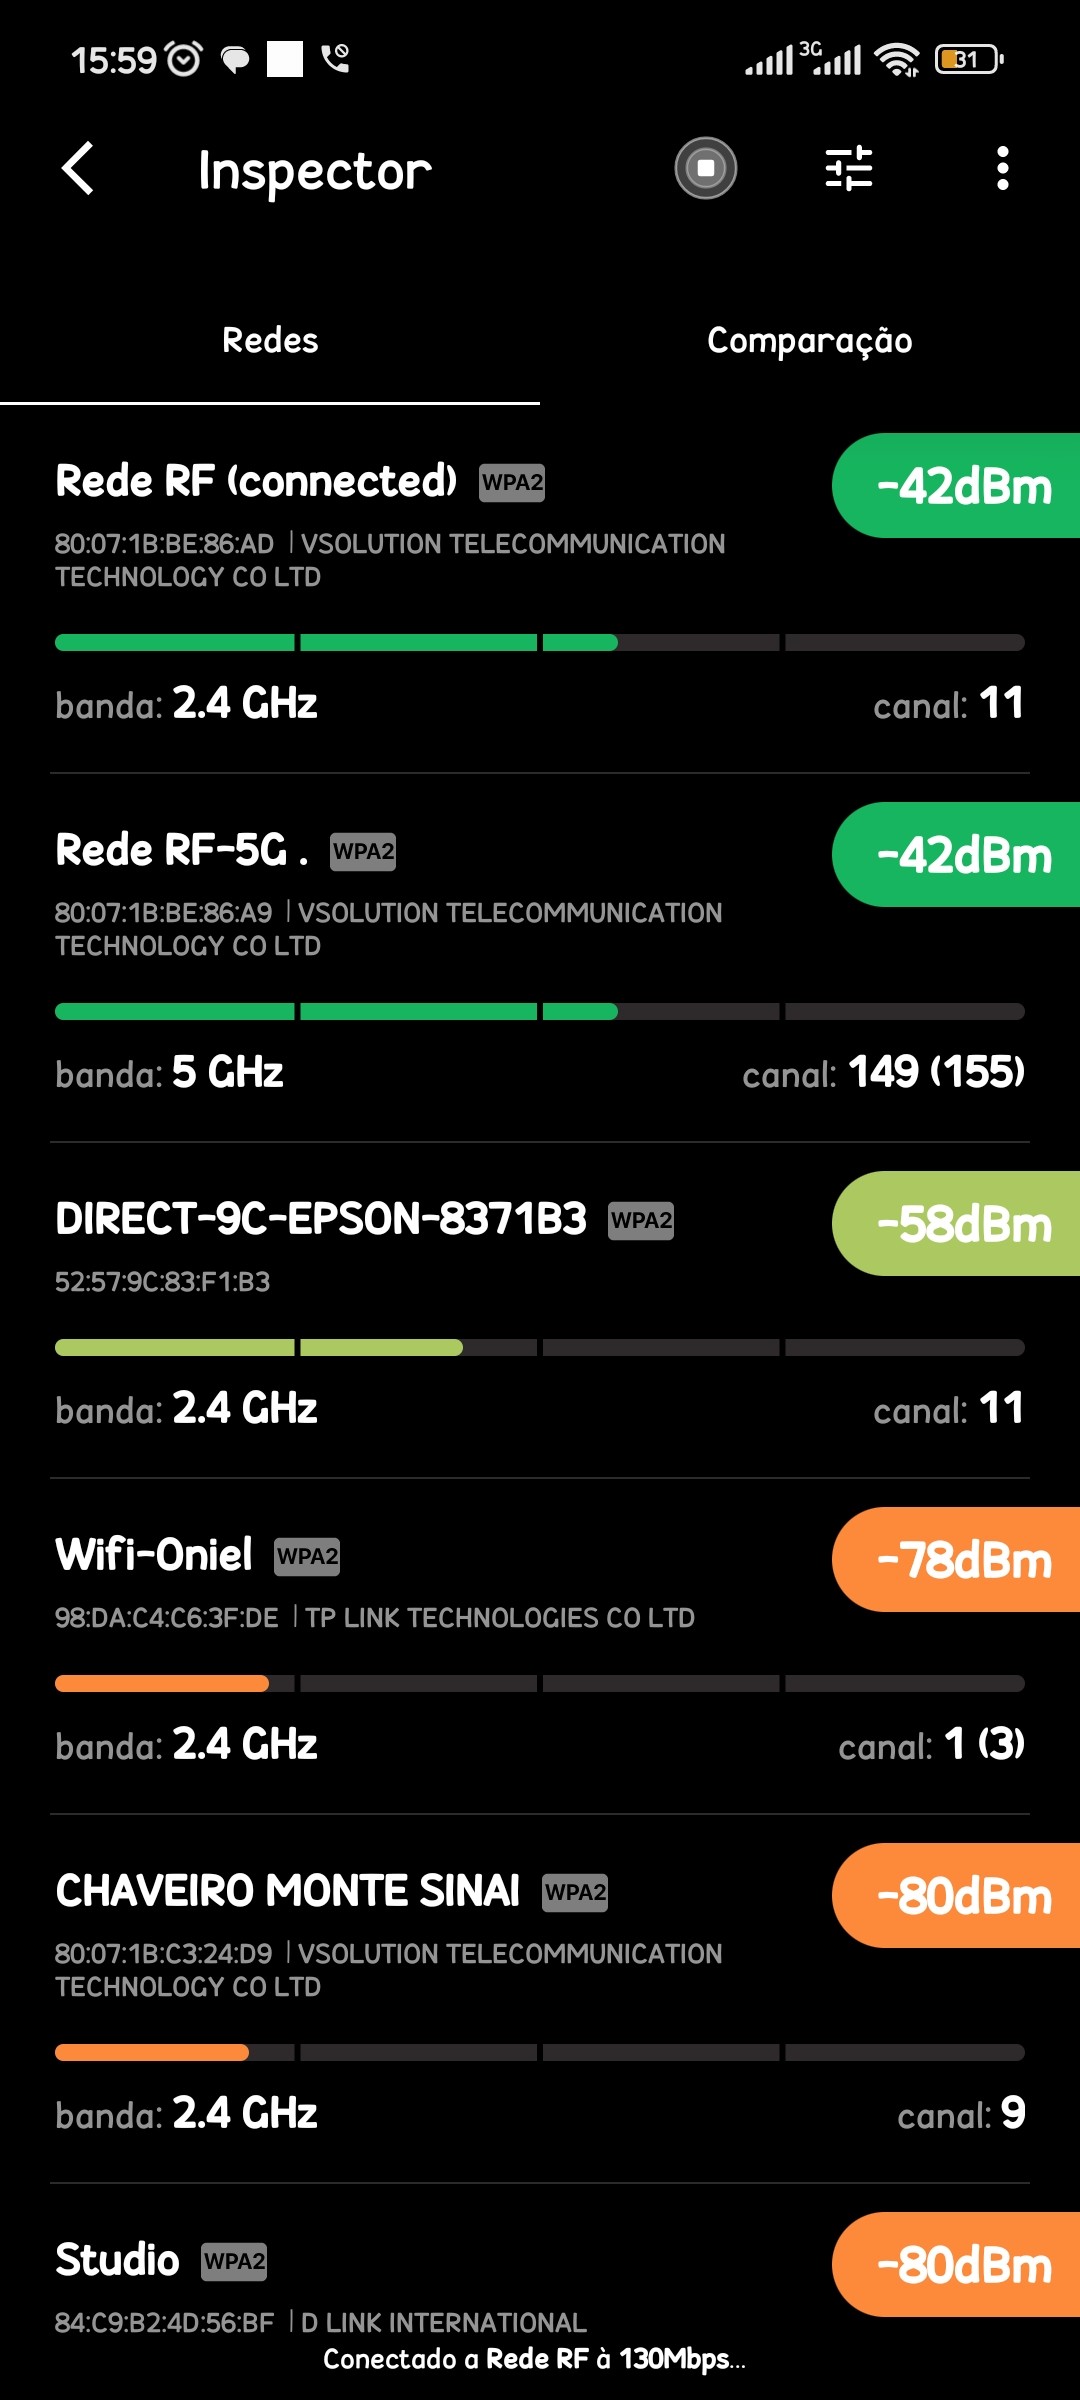The height and width of the screenshot is (2400, 1080).
Task: Select the Redes tab
Action: pos(270,341)
